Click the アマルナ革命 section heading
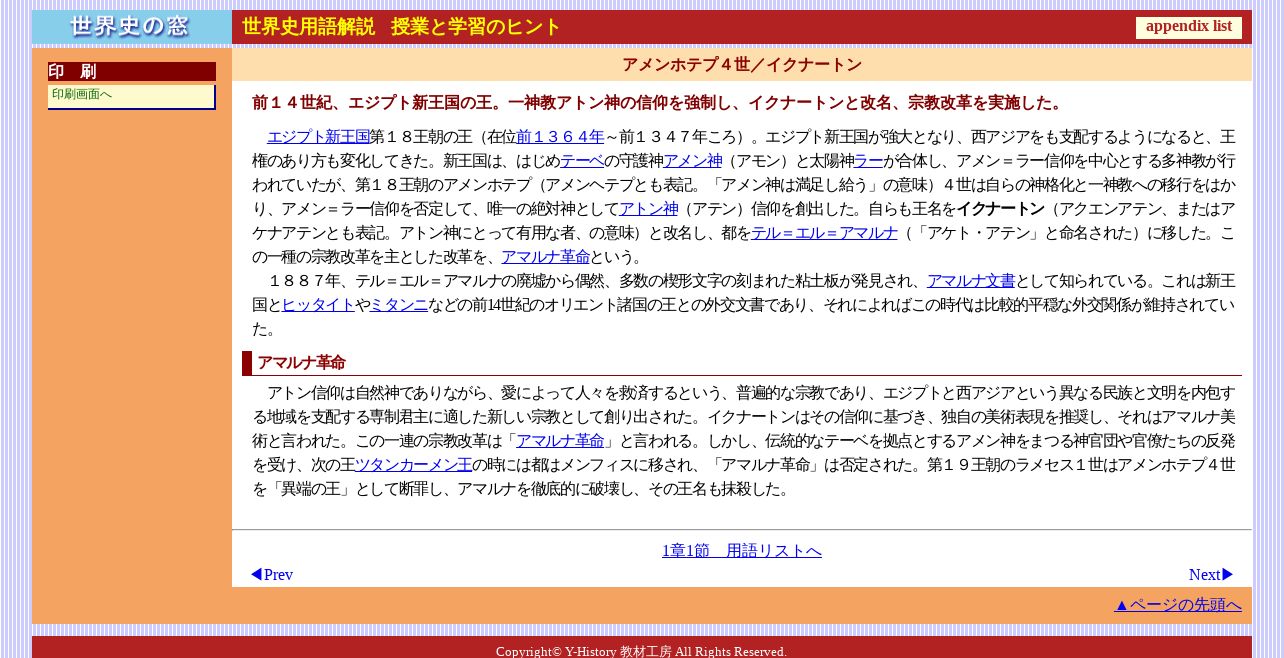This screenshot has height=658, width=1284. pyautogui.click(x=301, y=363)
